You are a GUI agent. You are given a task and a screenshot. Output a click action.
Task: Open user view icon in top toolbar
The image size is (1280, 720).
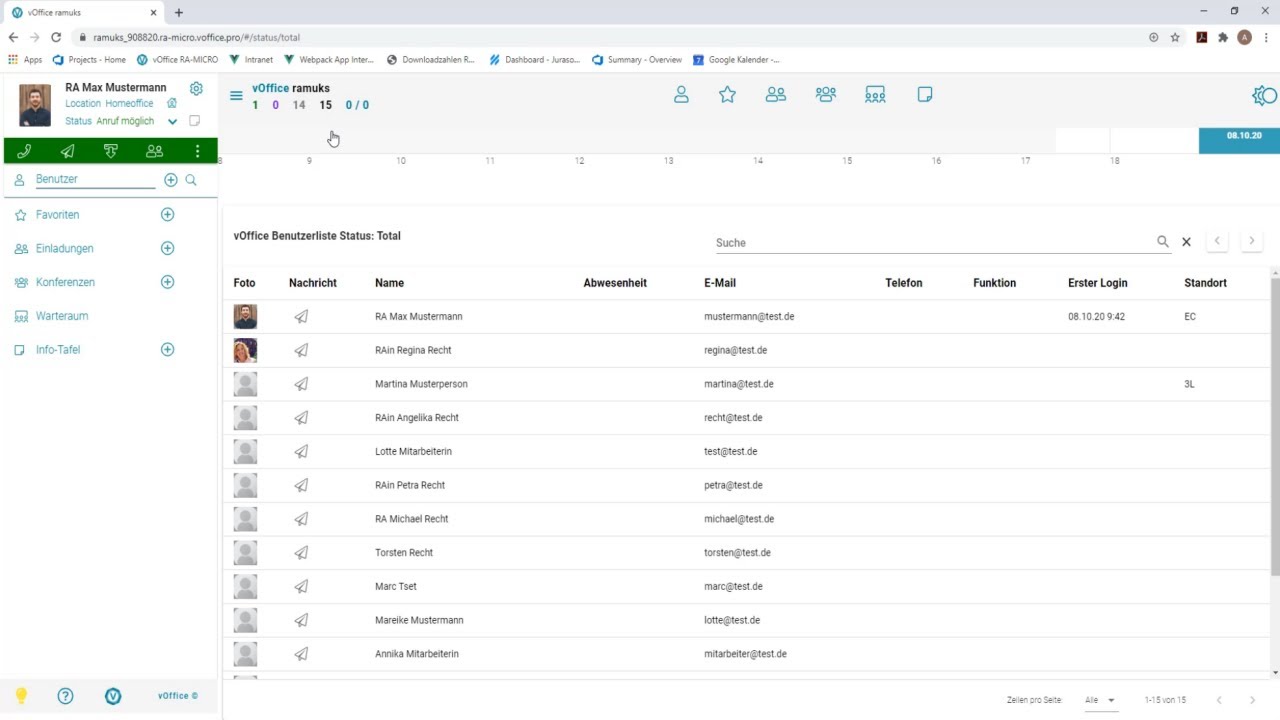tap(681, 95)
